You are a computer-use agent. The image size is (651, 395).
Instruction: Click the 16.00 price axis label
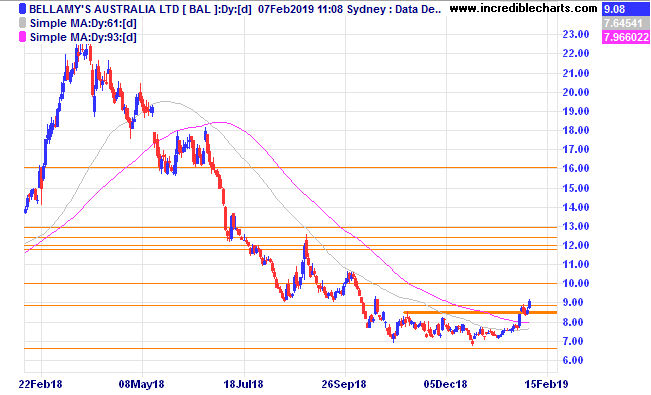pos(575,168)
